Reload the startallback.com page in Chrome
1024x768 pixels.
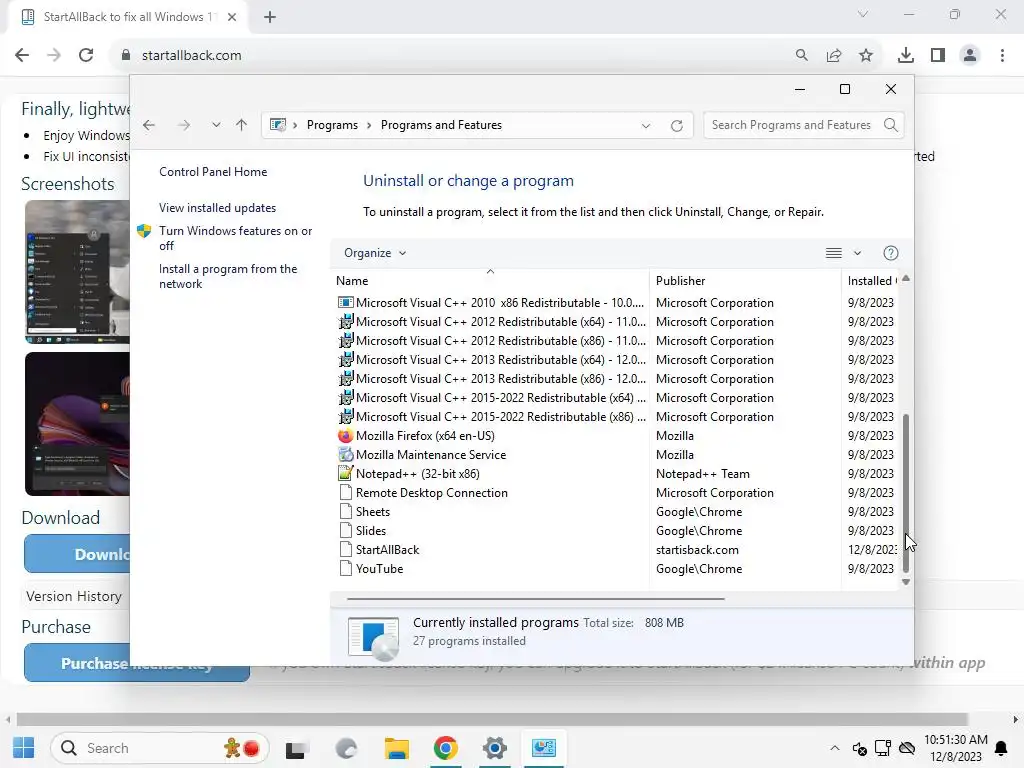(86, 55)
